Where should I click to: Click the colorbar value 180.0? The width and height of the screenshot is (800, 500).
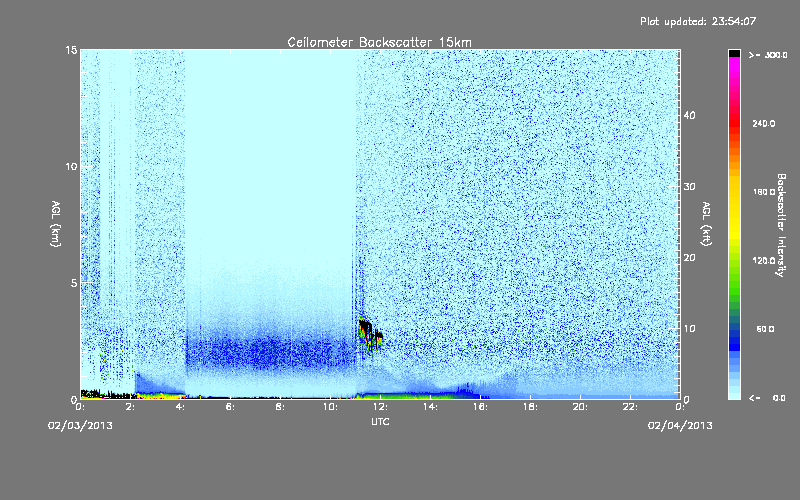click(x=763, y=192)
